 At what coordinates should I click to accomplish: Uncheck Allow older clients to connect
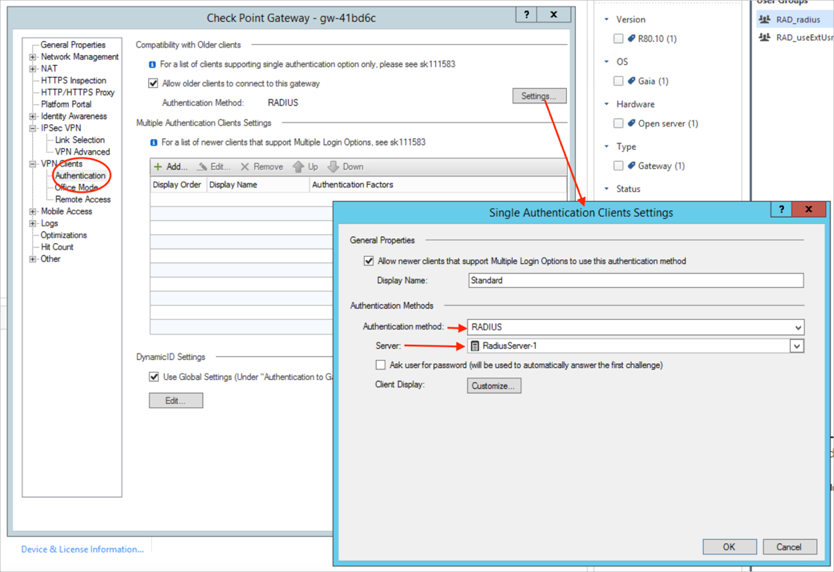tap(153, 83)
